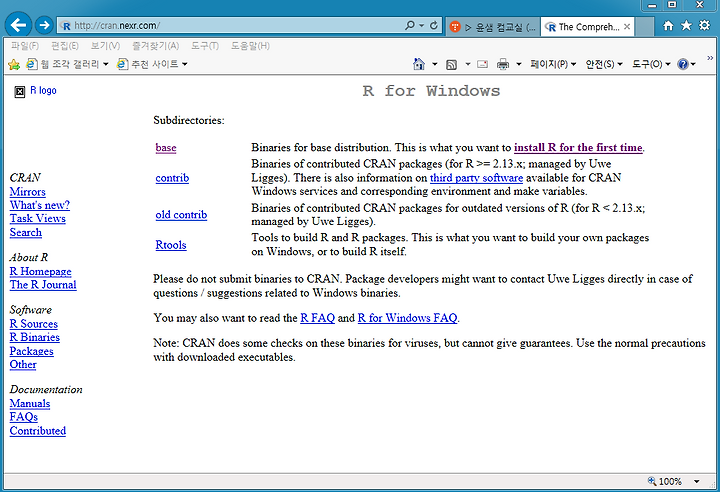Click the broken R logo image placeholder
This screenshot has height=492, width=720.
tap(19, 92)
